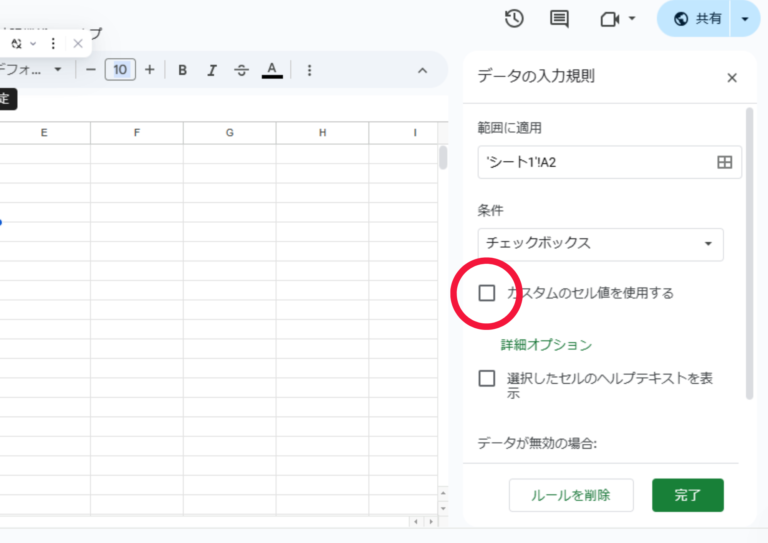This screenshot has height=543, width=768.
Task: Open the font family dropdown
Action: [32, 70]
